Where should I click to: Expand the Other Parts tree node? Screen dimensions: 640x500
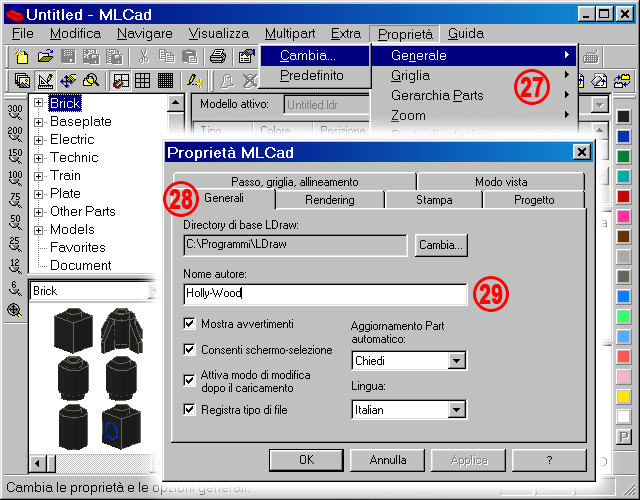point(38,212)
